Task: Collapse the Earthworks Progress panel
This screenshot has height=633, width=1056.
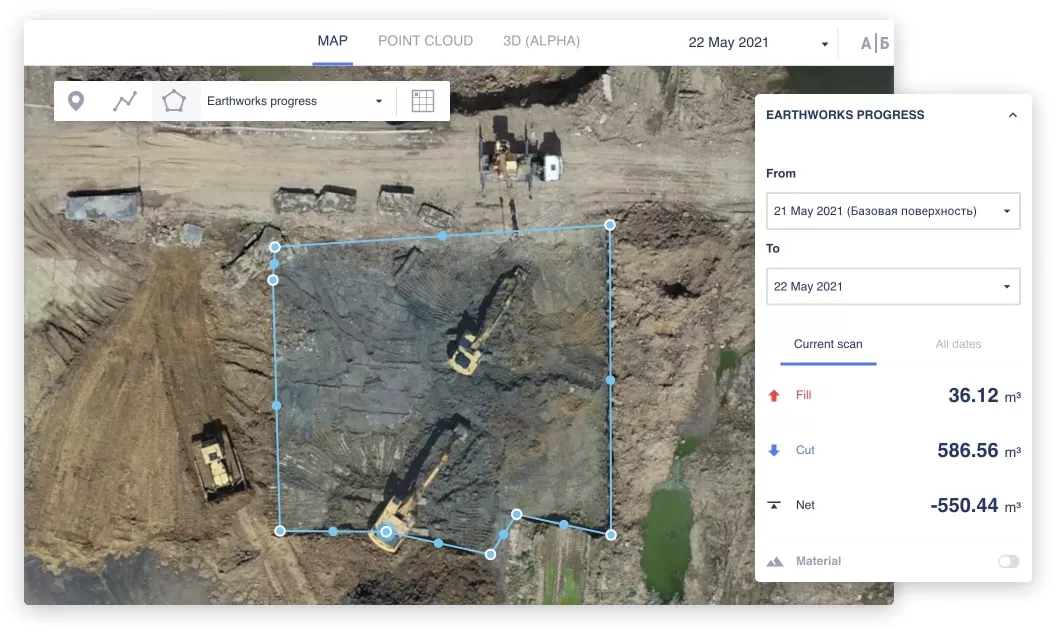Action: [1012, 115]
